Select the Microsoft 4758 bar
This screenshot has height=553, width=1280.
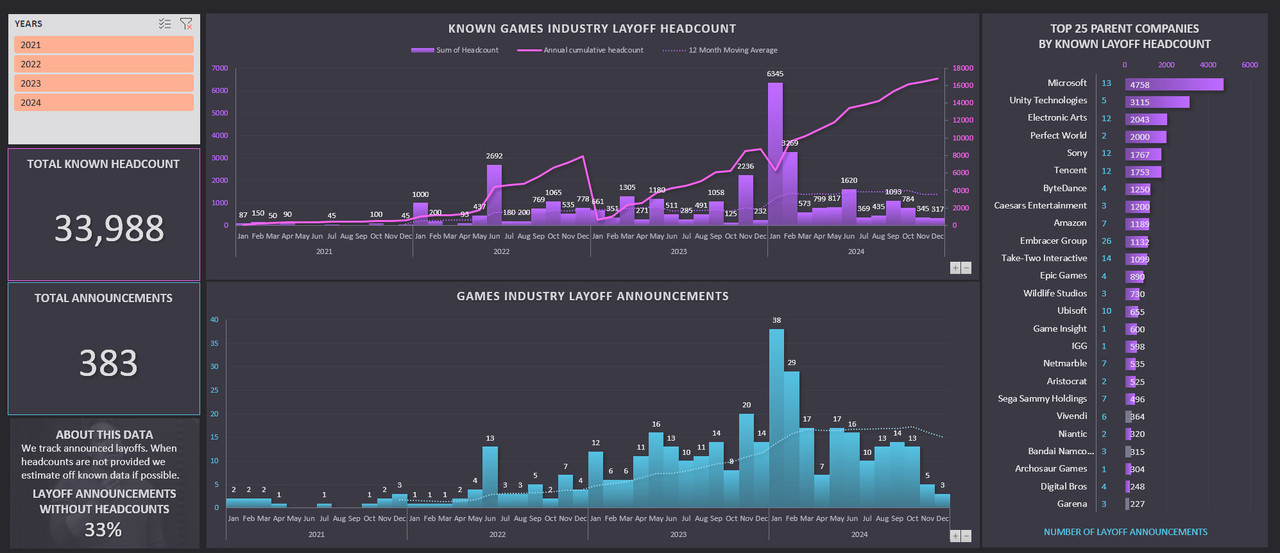1174,84
